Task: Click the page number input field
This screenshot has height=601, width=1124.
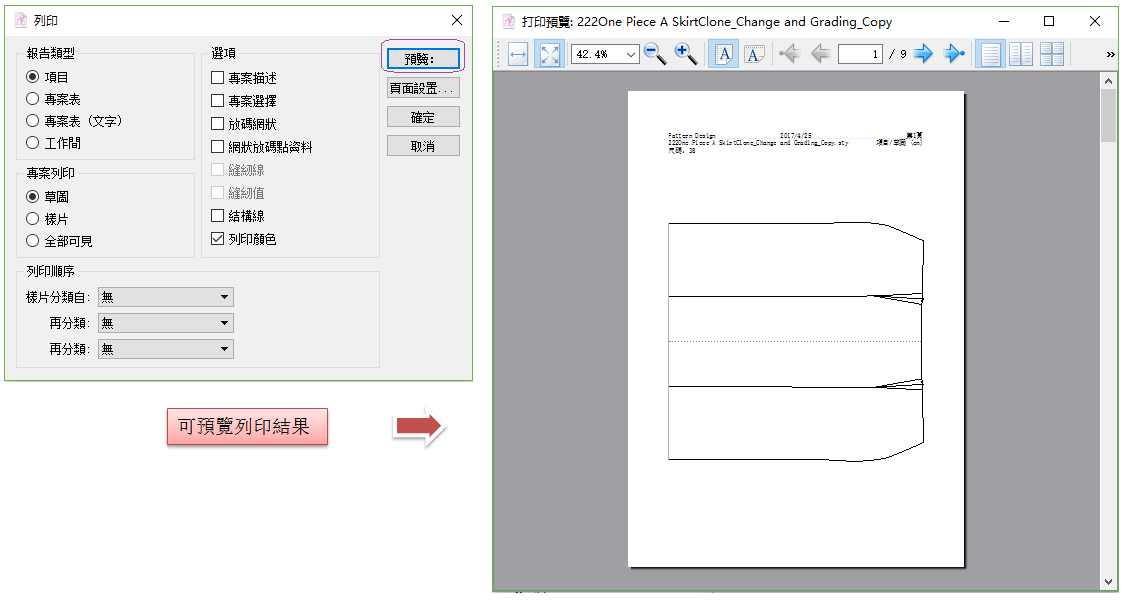Action: tap(859, 54)
